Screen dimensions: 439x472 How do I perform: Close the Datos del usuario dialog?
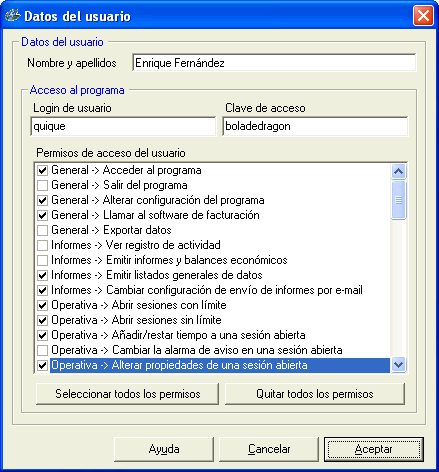423,16
